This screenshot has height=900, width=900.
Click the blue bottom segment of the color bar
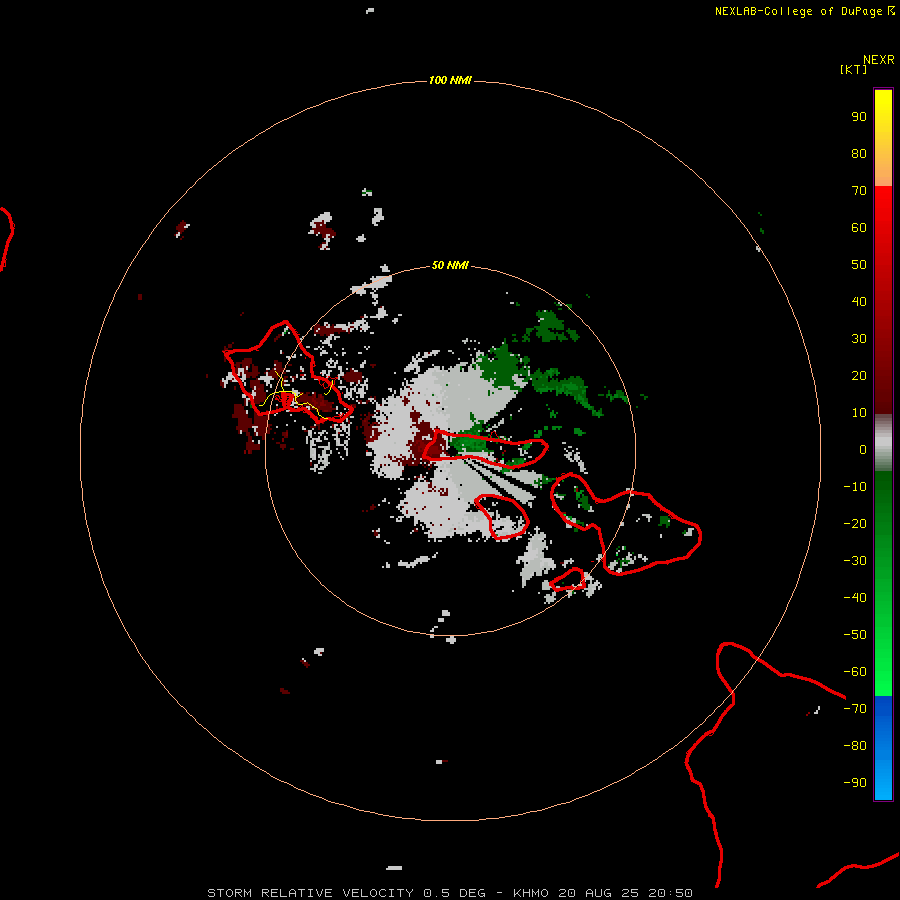[x=883, y=748]
